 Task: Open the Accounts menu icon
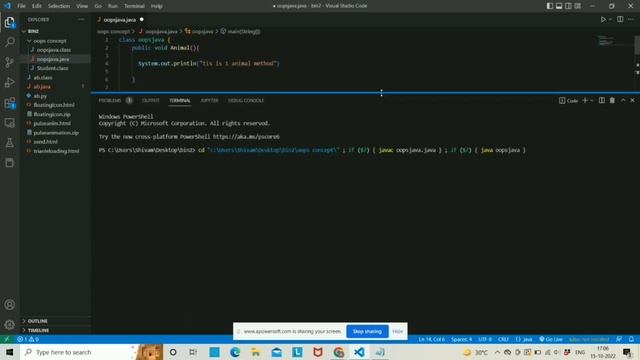pos(9,304)
